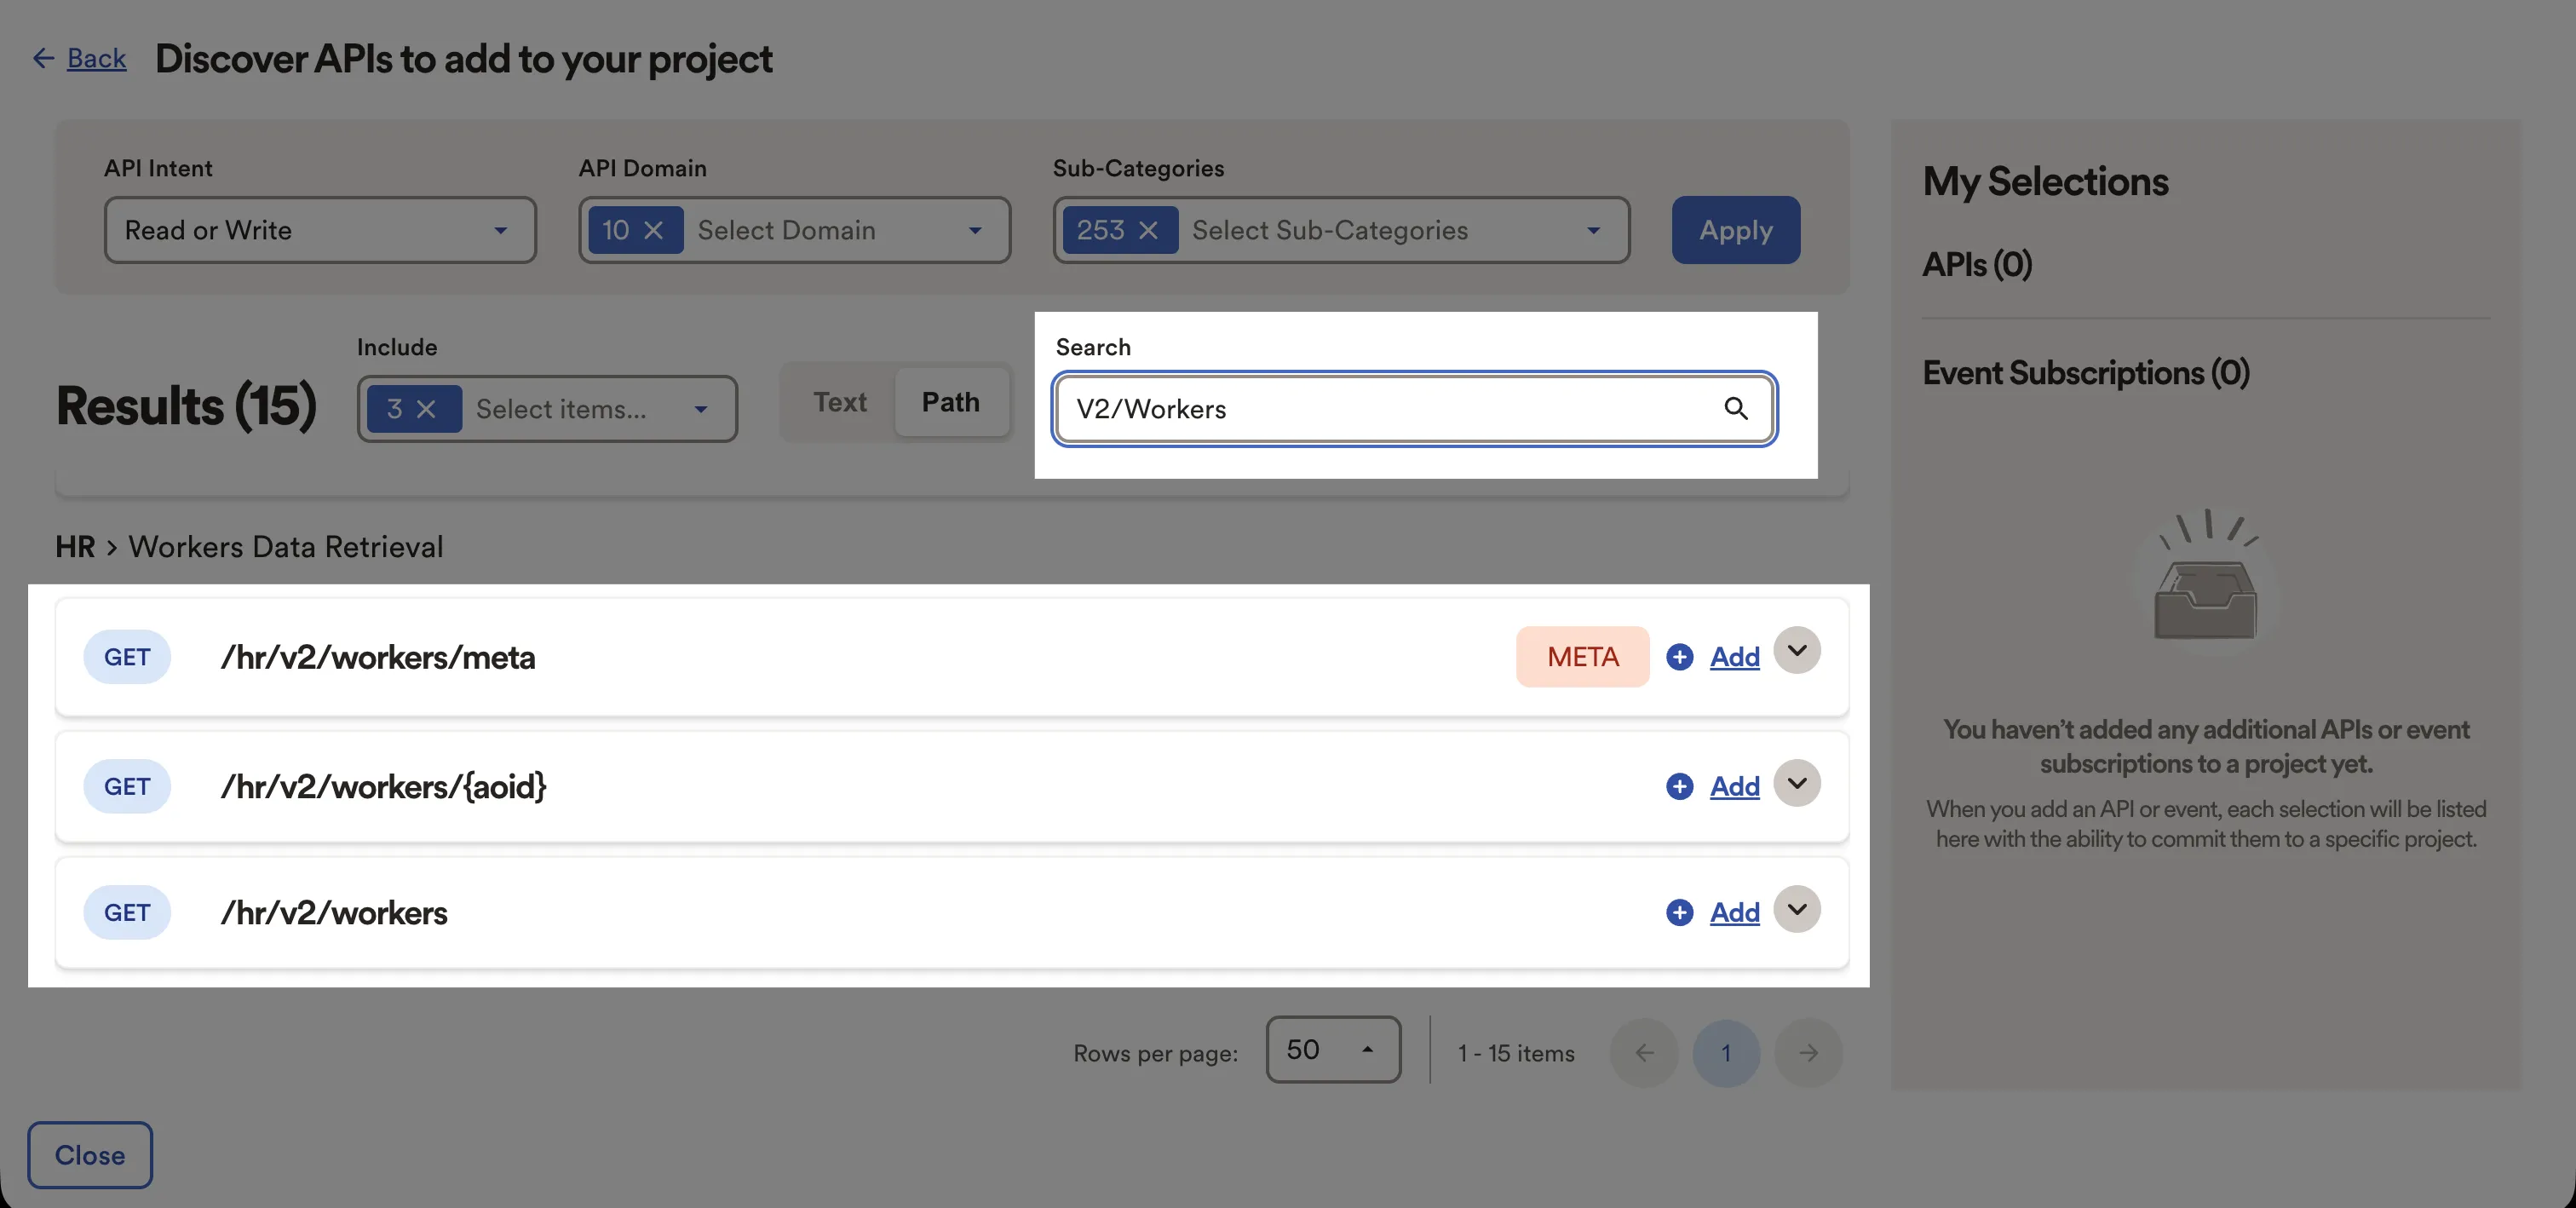This screenshot has width=2576, height=1208.
Task: Expand the /hr/v2/workers row chevron
Action: tap(1796, 909)
